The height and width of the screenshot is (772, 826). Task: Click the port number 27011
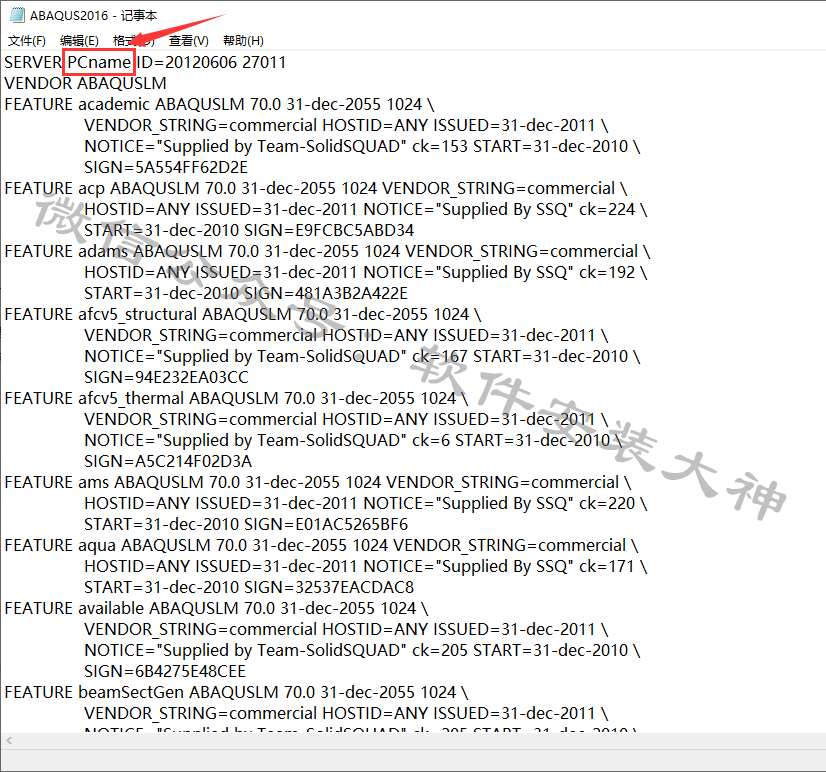264,62
